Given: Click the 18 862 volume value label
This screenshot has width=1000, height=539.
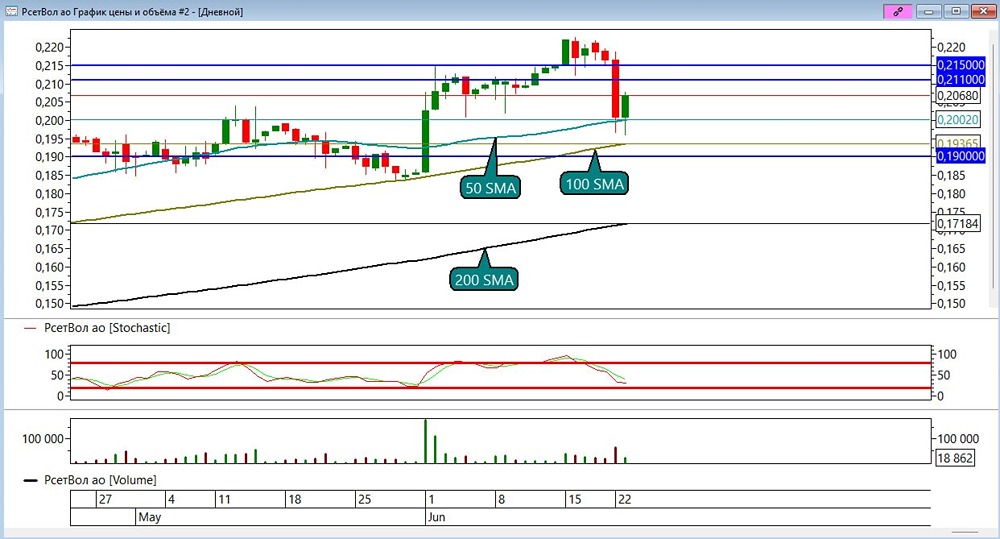Looking at the screenshot, I should pyautogui.click(x=955, y=457).
